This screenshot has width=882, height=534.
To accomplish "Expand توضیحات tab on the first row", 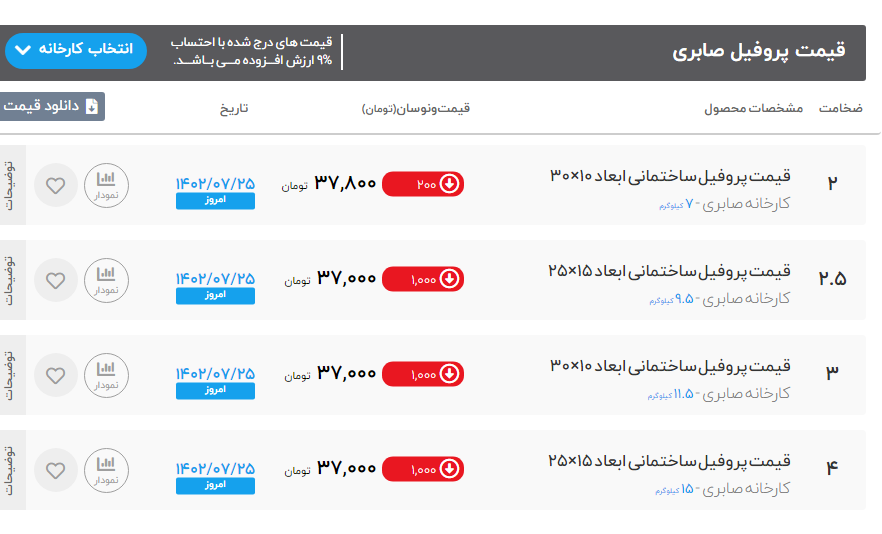I will 11,185.
